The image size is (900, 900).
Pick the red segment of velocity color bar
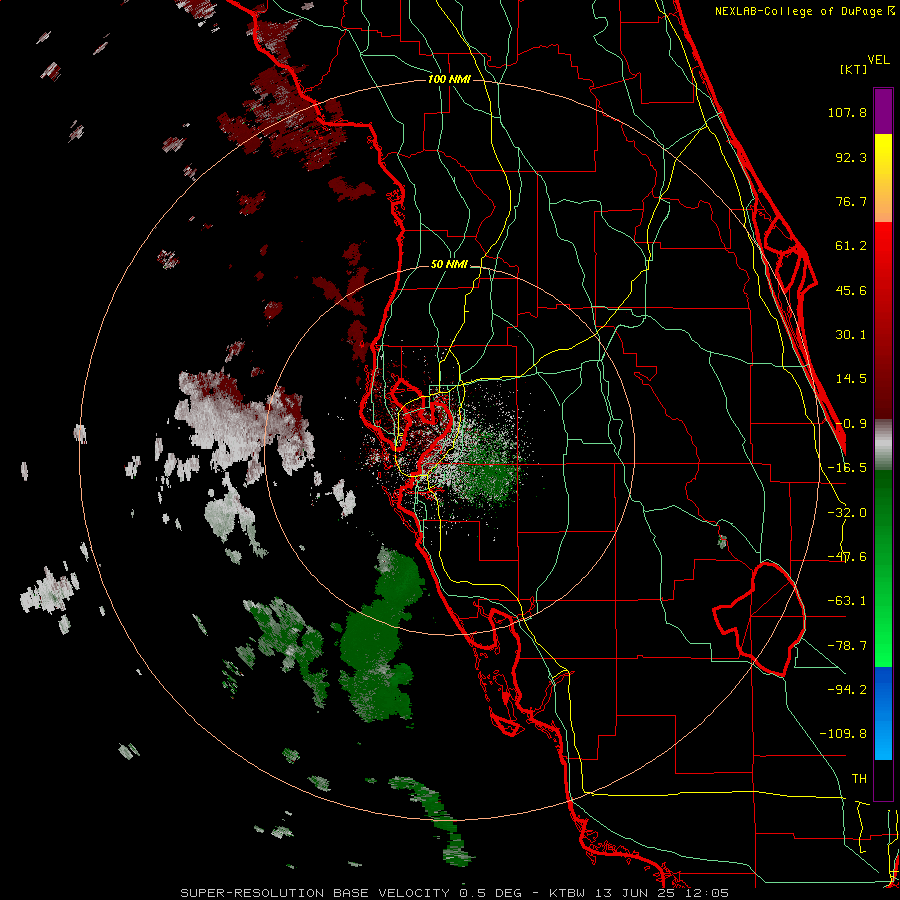pos(883,320)
